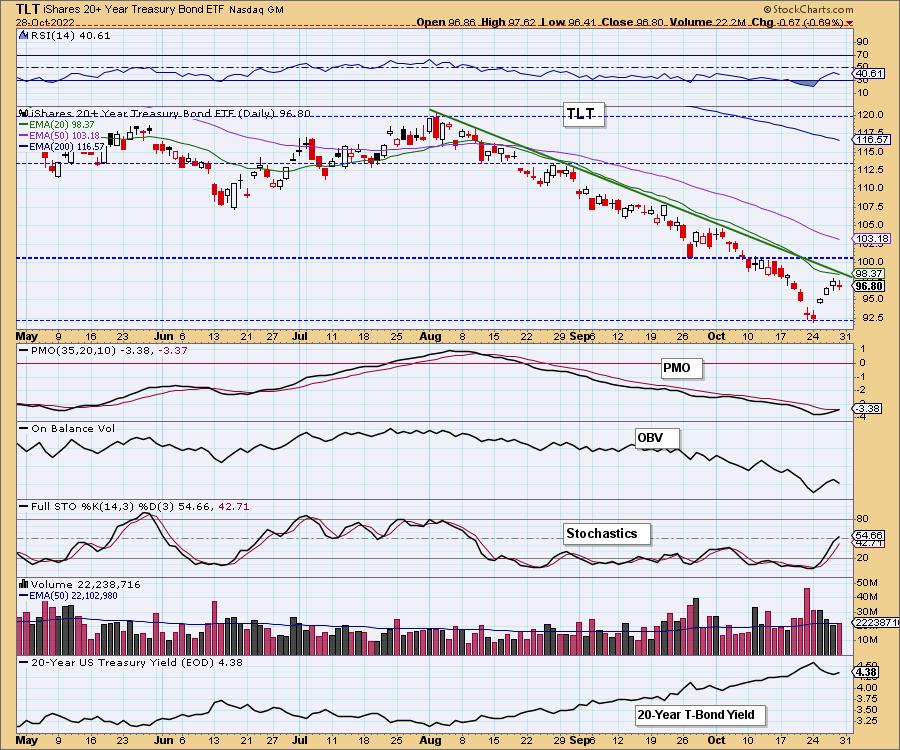Click the PMO annotation box
The image size is (900, 750).
click(x=680, y=368)
